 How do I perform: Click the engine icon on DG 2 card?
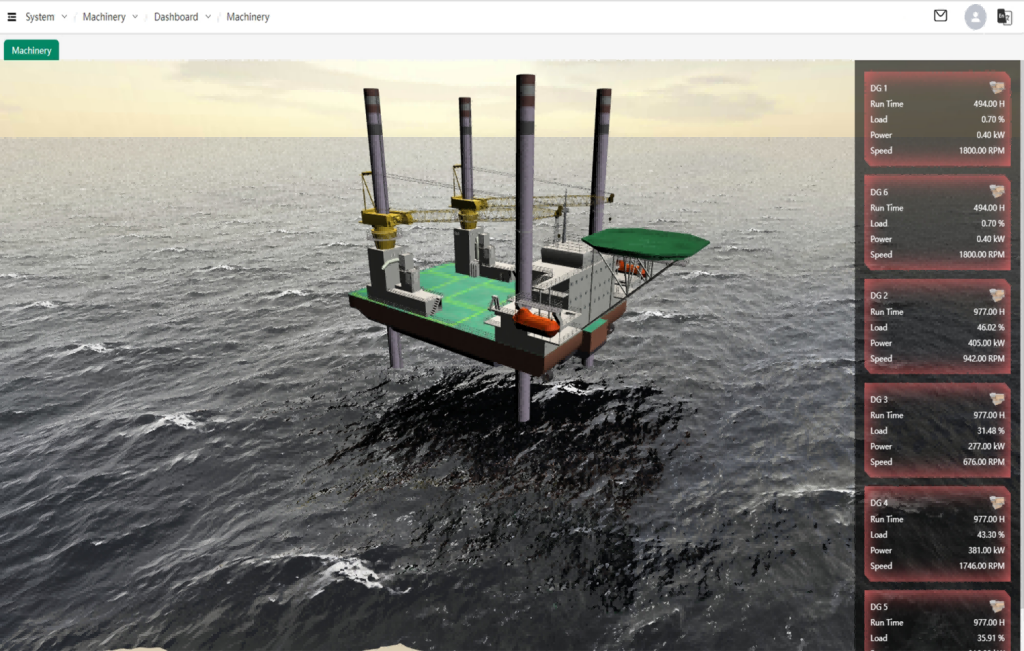coord(996,295)
